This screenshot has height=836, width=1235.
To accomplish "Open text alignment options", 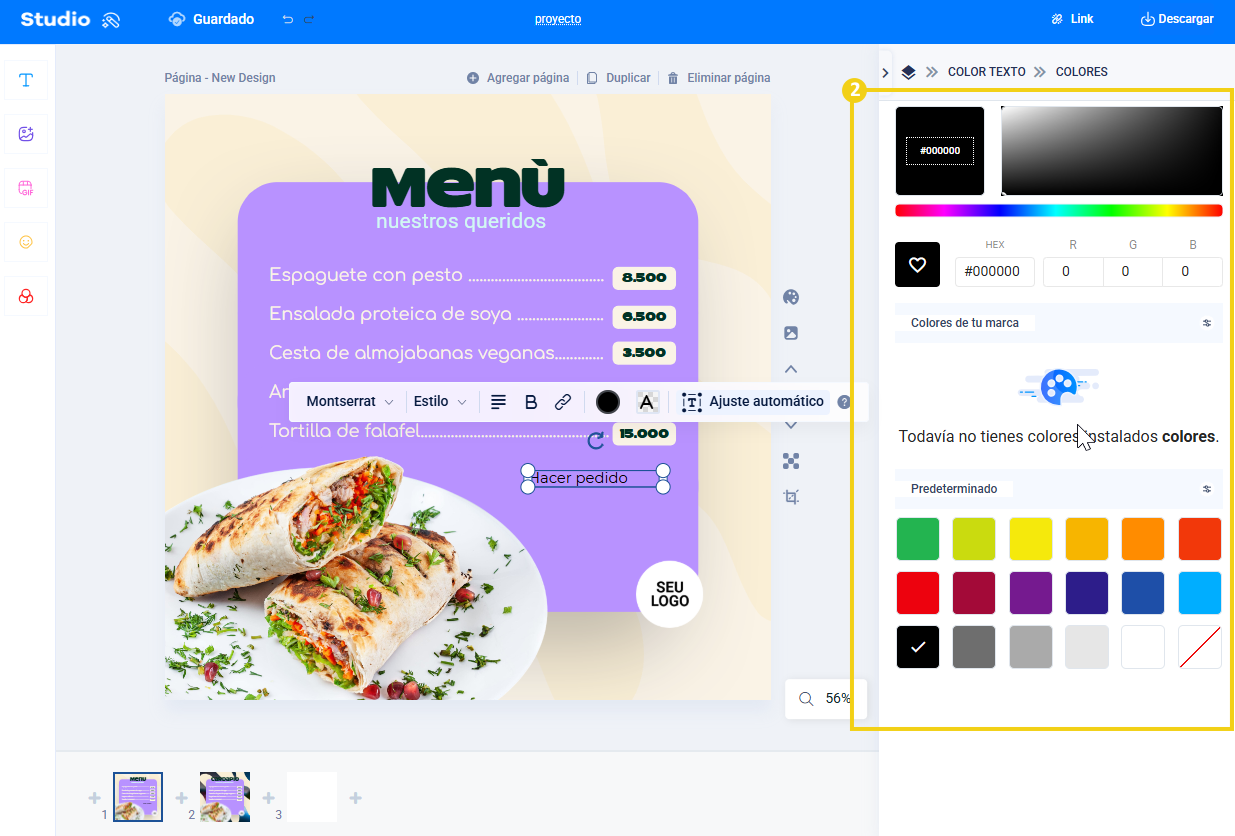I will click(498, 402).
